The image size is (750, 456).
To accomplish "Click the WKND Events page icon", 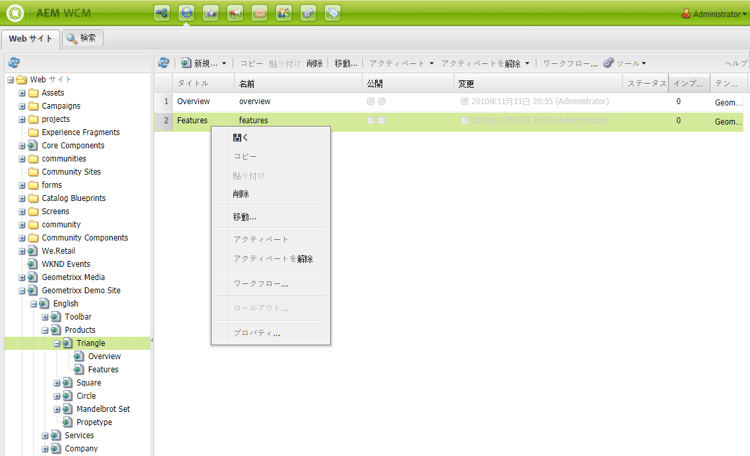I will coord(33,264).
